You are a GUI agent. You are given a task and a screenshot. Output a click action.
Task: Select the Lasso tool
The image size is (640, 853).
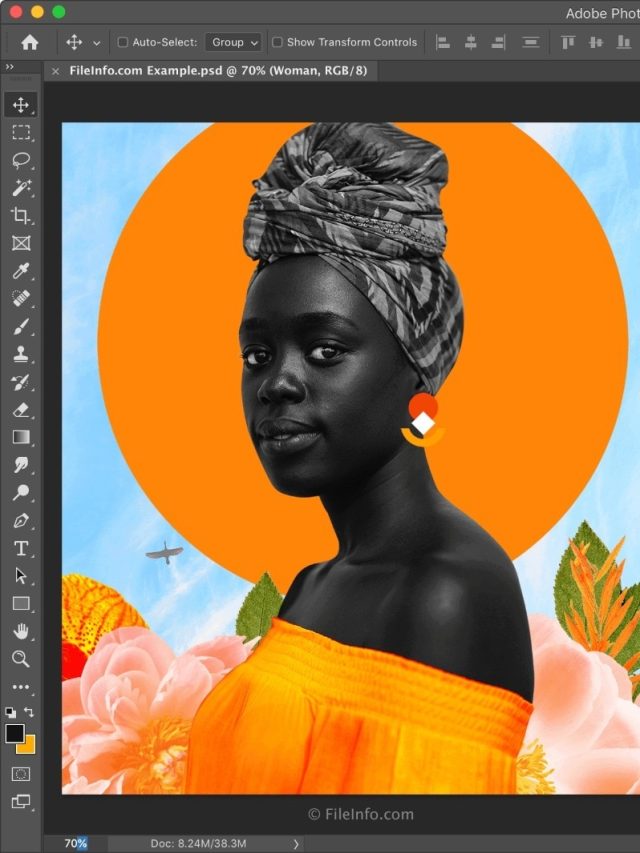(21, 160)
